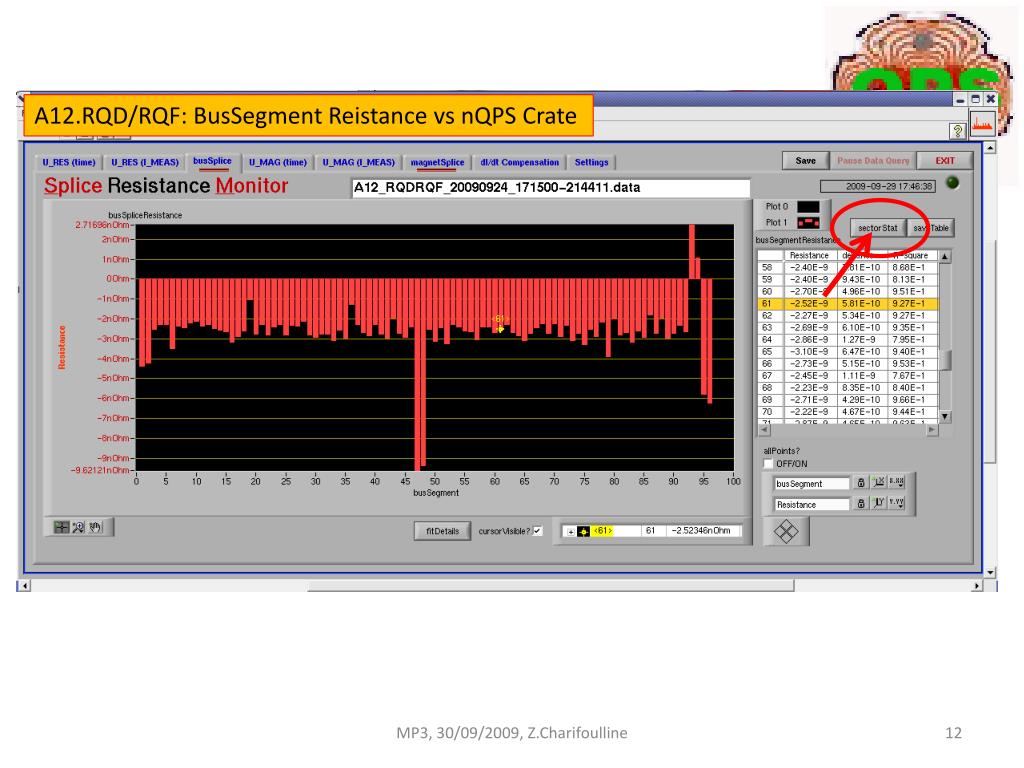Select the pan hand tool in graph palette

pyautogui.click(x=94, y=527)
